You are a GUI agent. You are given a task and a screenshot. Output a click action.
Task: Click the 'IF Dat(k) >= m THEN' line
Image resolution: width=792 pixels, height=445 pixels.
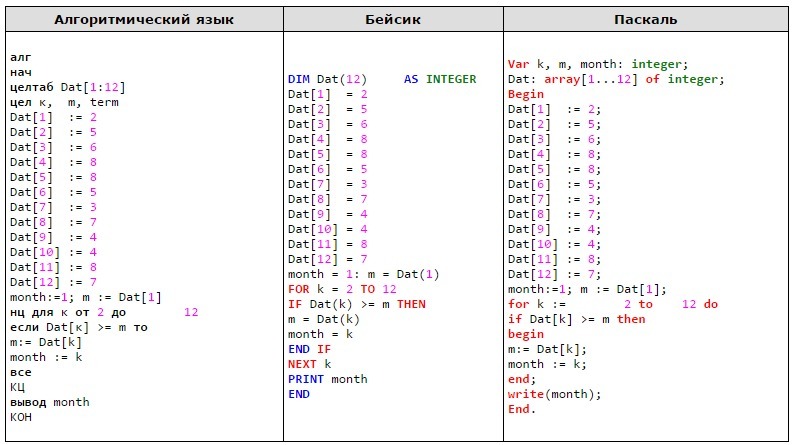pyautogui.click(x=357, y=304)
